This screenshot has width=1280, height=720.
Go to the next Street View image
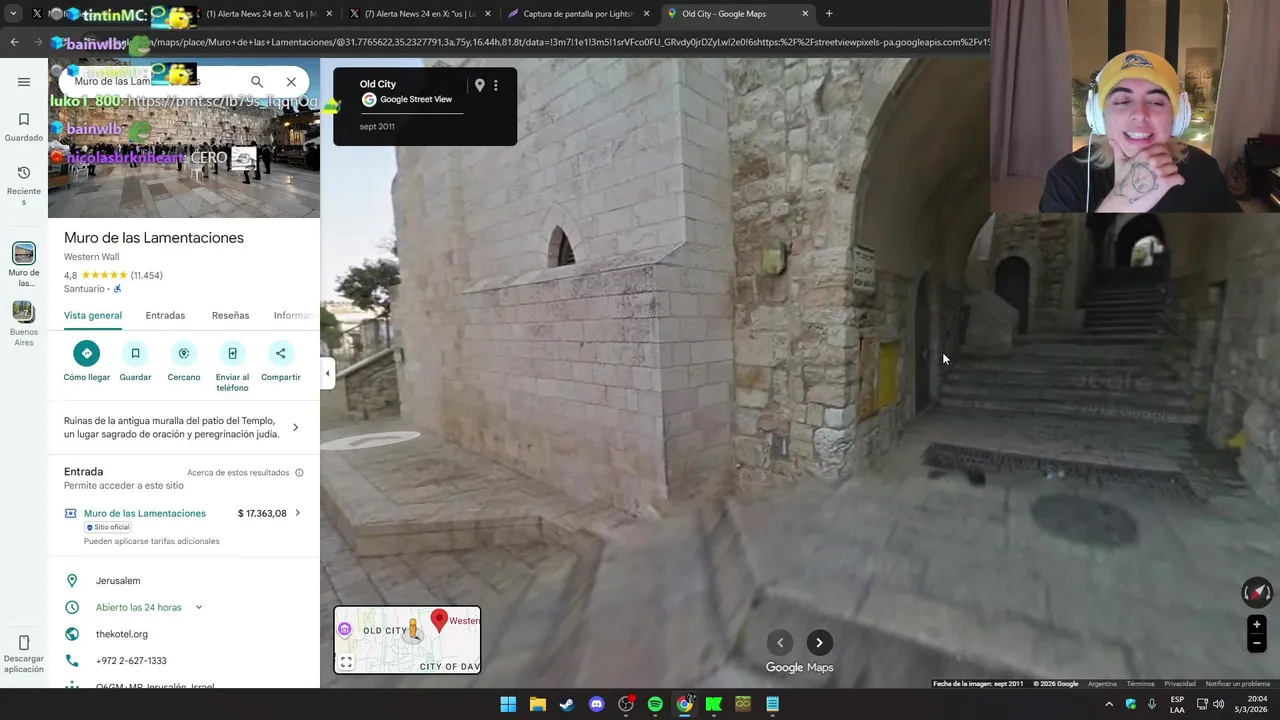[819, 643]
